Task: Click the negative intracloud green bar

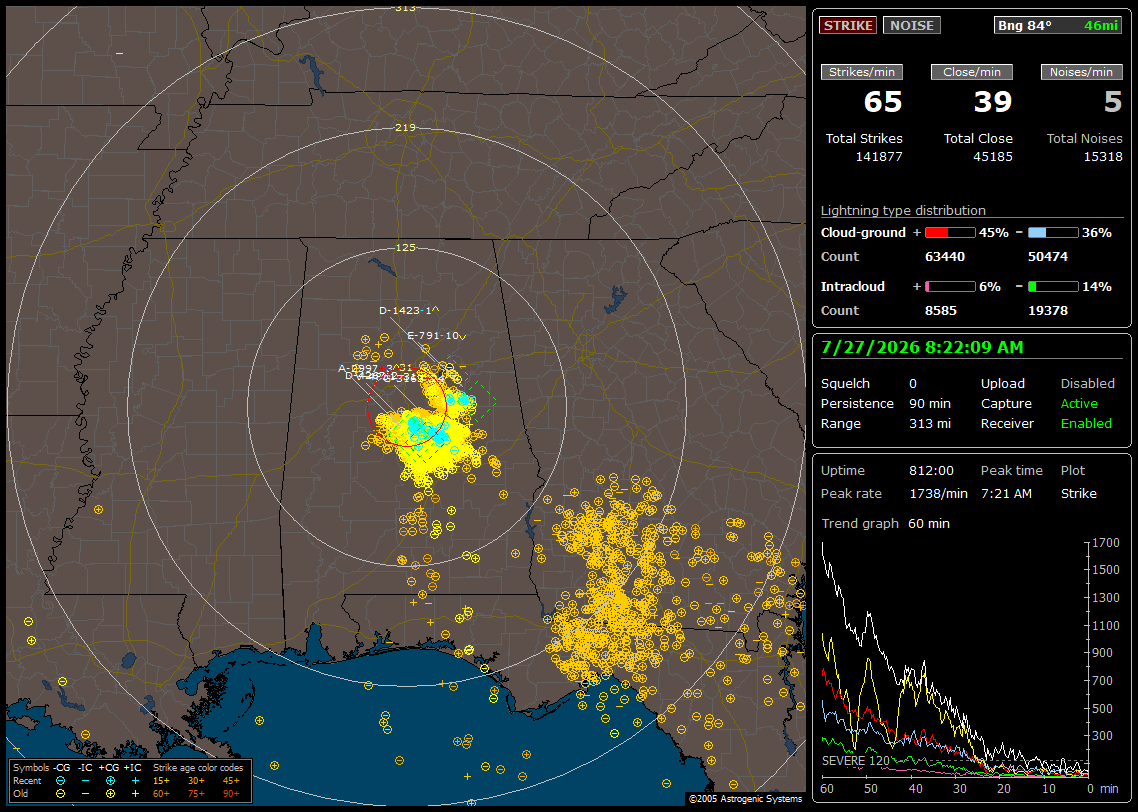Action: coord(1053,287)
